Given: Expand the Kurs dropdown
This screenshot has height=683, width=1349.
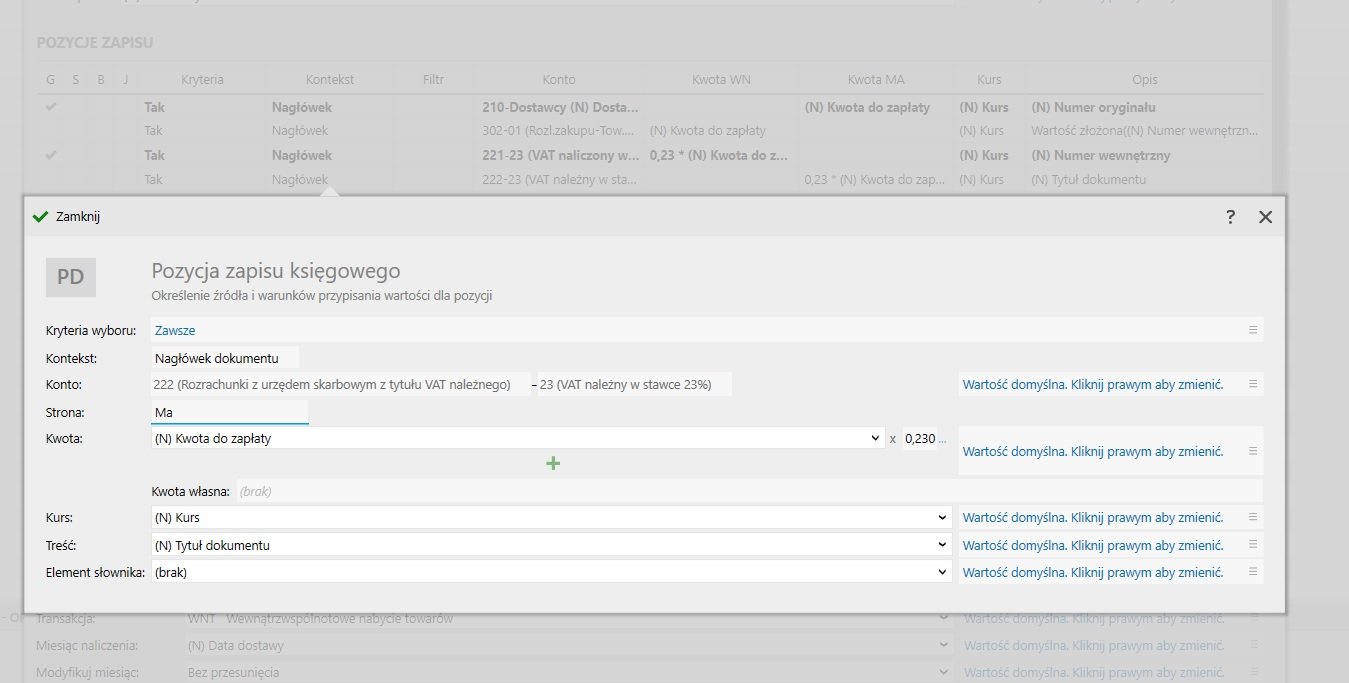Looking at the screenshot, I should [941, 518].
